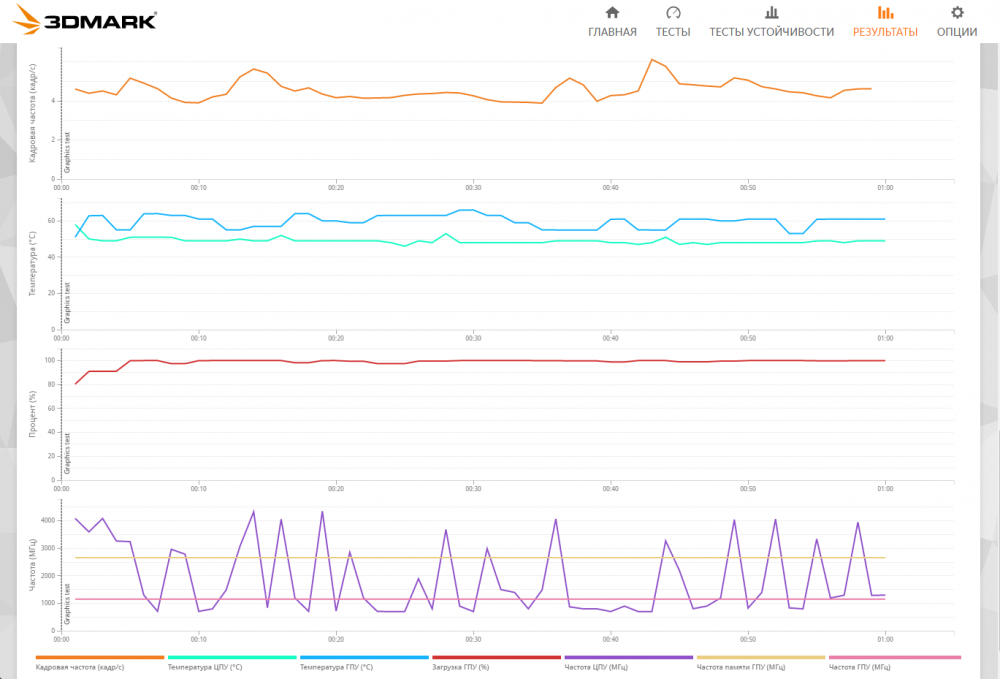
Task: Toggle the purple Частота ЦПУ legend bar
Action: click(x=628, y=657)
